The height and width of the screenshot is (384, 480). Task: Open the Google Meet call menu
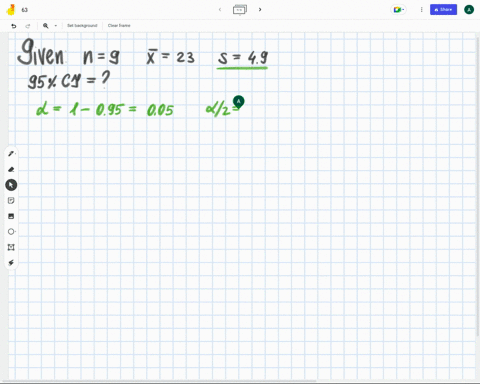pos(398,10)
